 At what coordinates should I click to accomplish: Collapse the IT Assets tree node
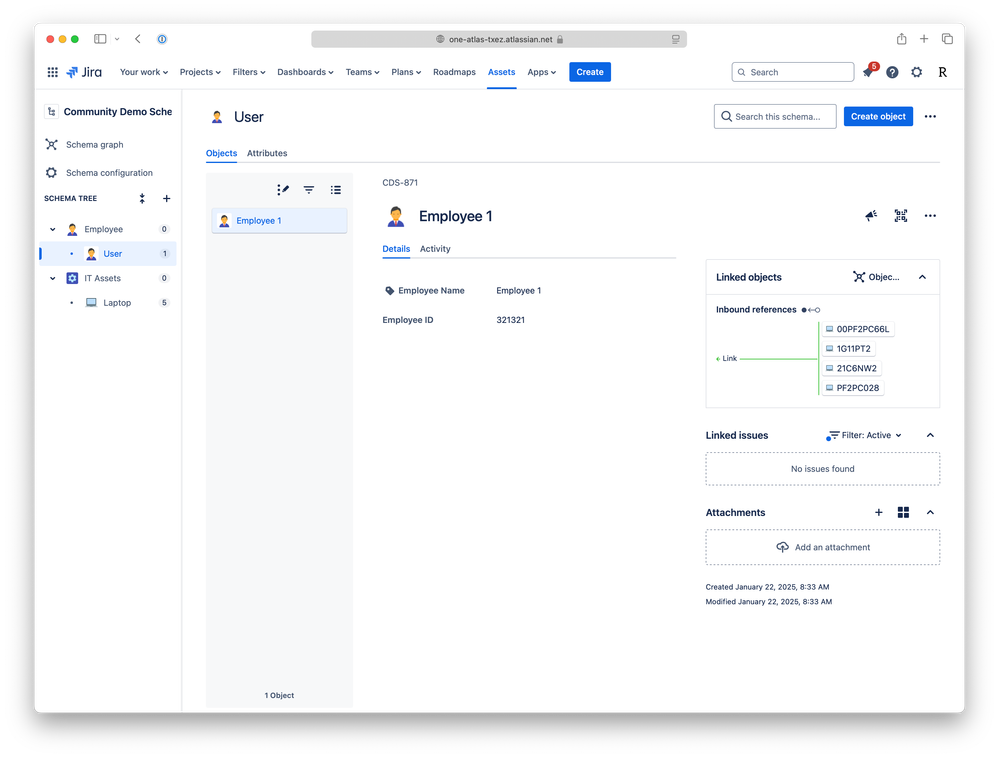click(53, 278)
